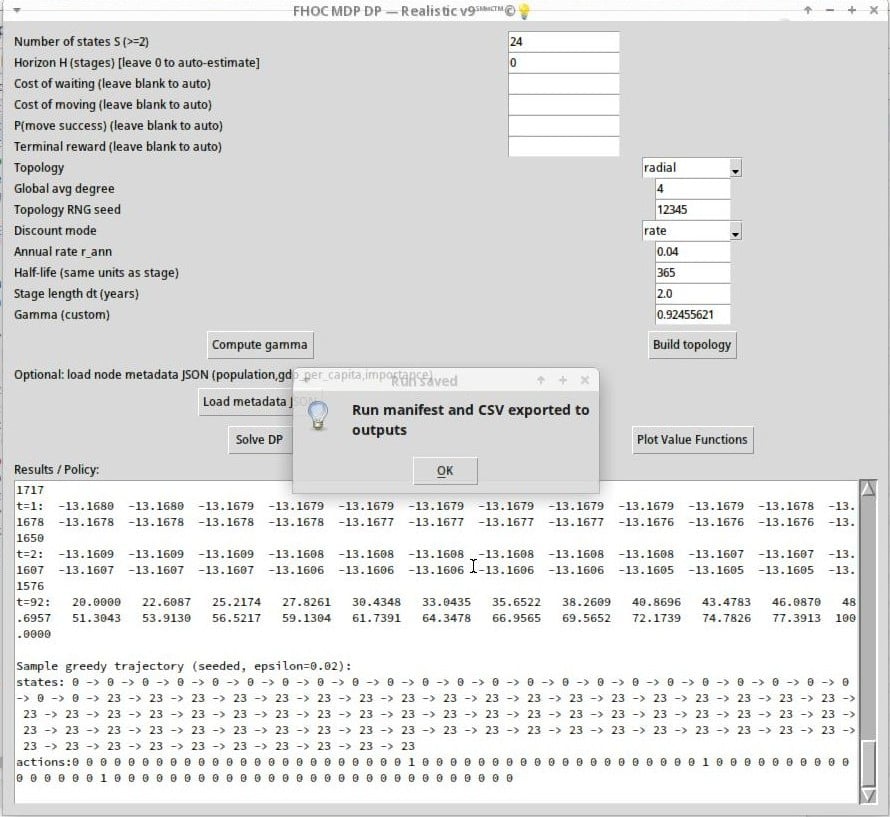Minimize the main FHOC MDP DP window
The image size is (890, 817).
click(x=830, y=10)
